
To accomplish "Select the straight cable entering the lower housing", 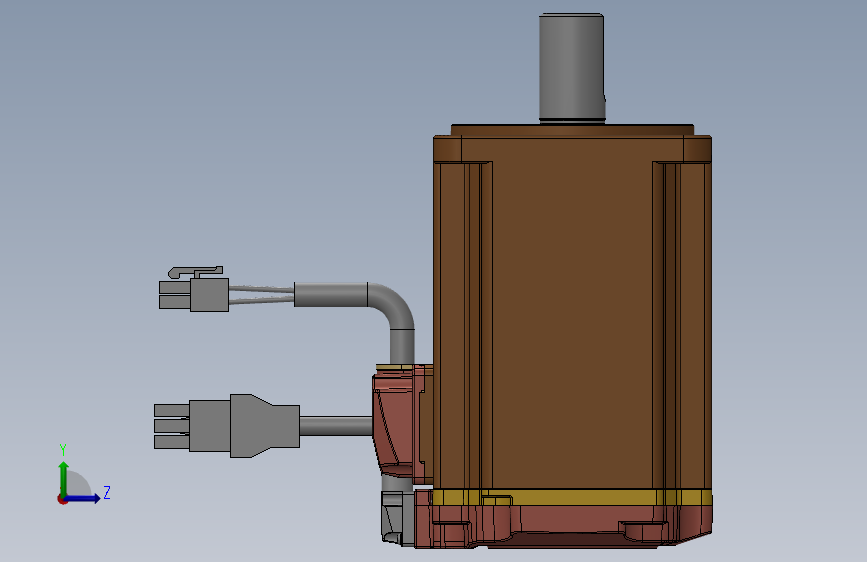I will [x=336, y=426].
